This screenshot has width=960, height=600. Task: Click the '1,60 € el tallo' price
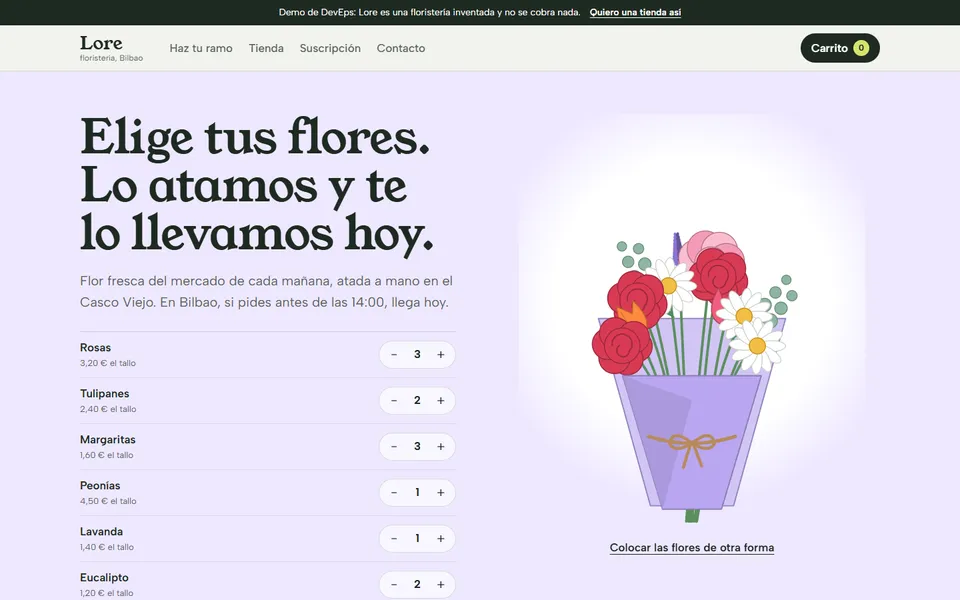tap(107, 455)
